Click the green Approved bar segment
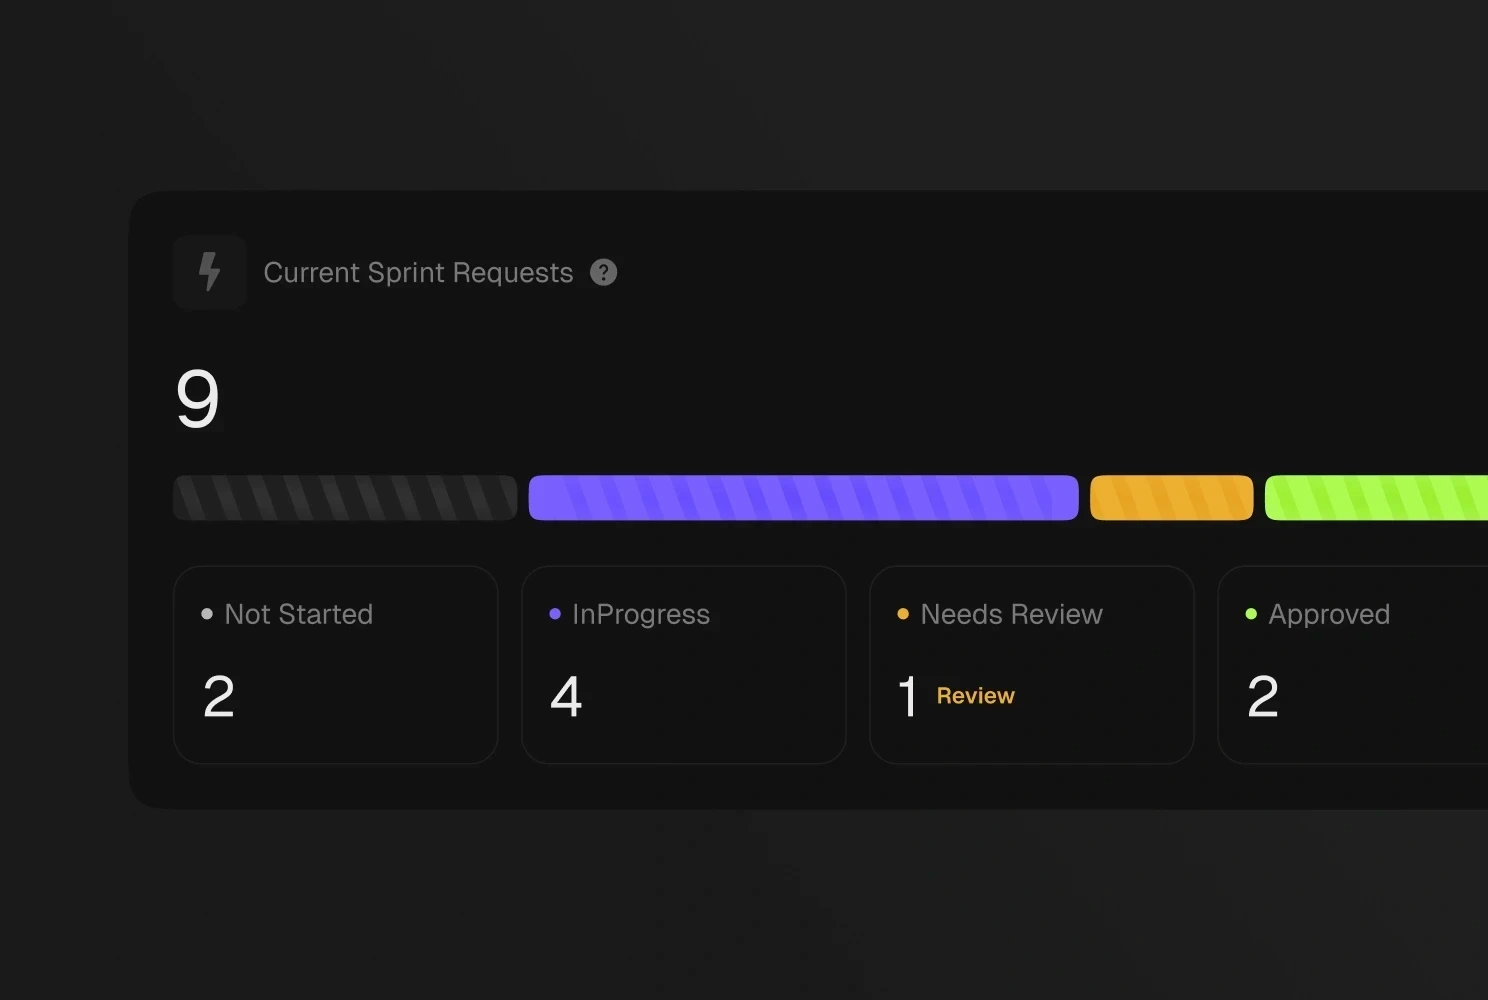The image size is (1488, 1000). (1376, 498)
